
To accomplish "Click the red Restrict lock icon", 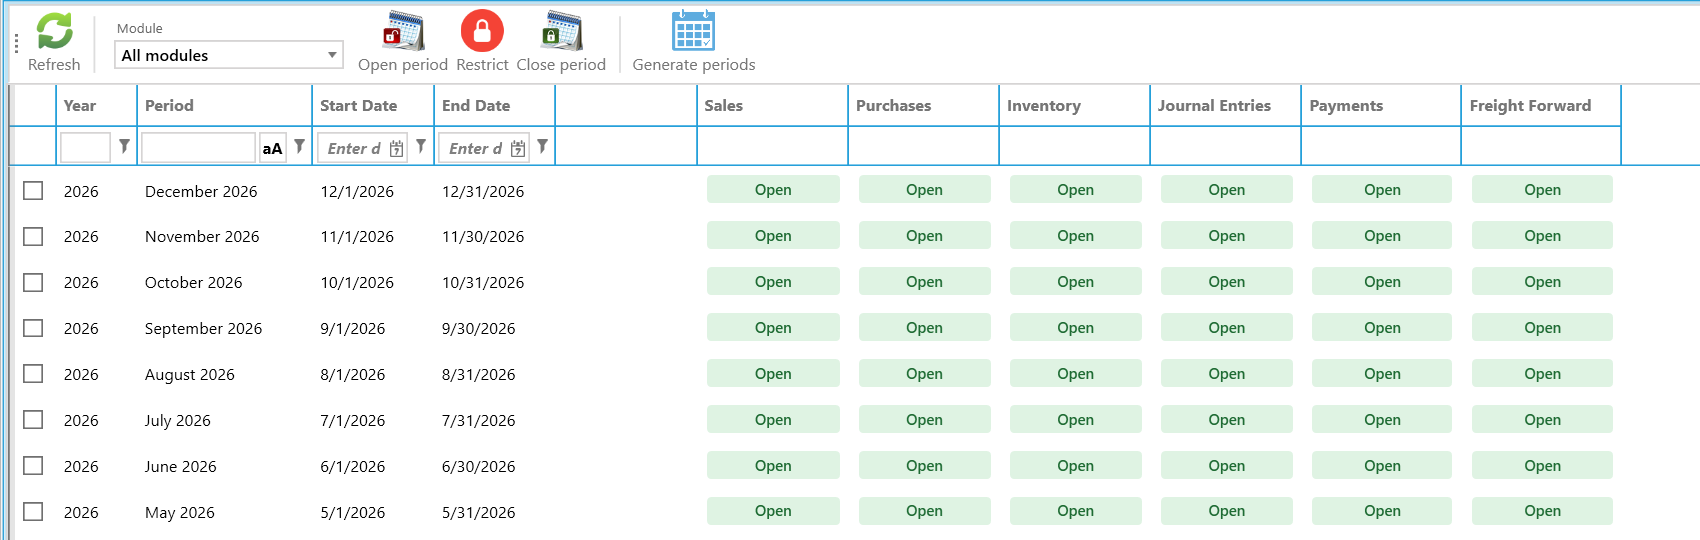I will (482, 31).
